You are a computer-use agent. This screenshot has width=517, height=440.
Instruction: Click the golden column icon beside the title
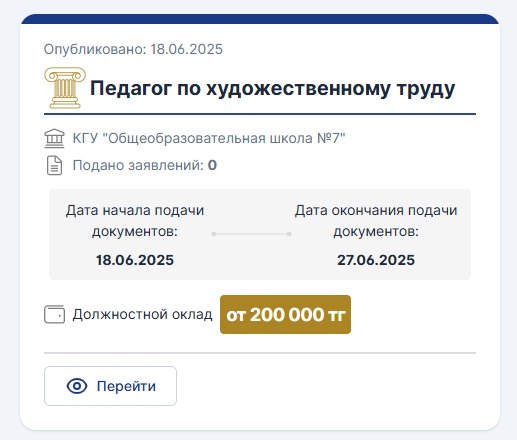coord(65,88)
